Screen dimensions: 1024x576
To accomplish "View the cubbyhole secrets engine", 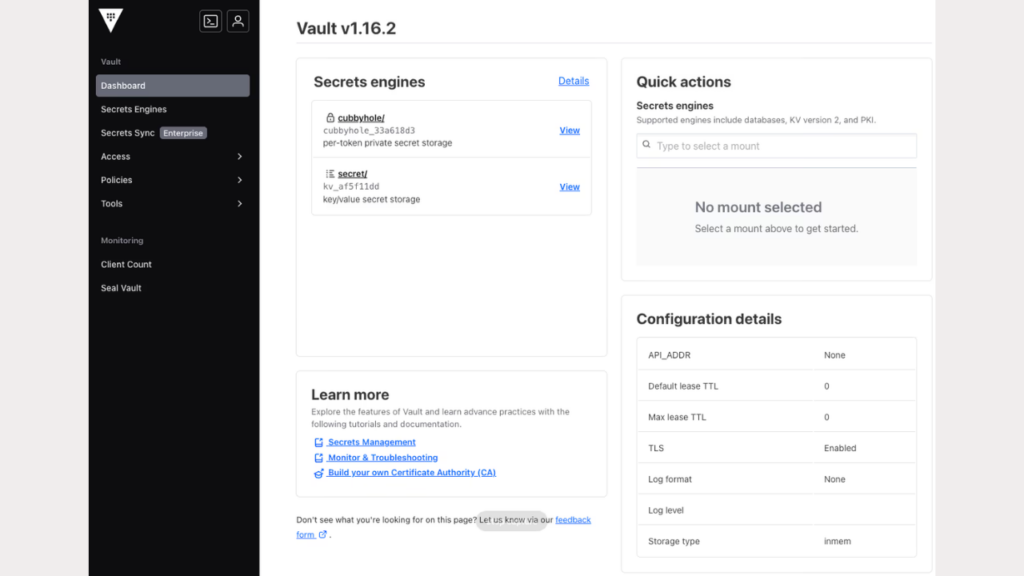I will pyautogui.click(x=569, y=130).
